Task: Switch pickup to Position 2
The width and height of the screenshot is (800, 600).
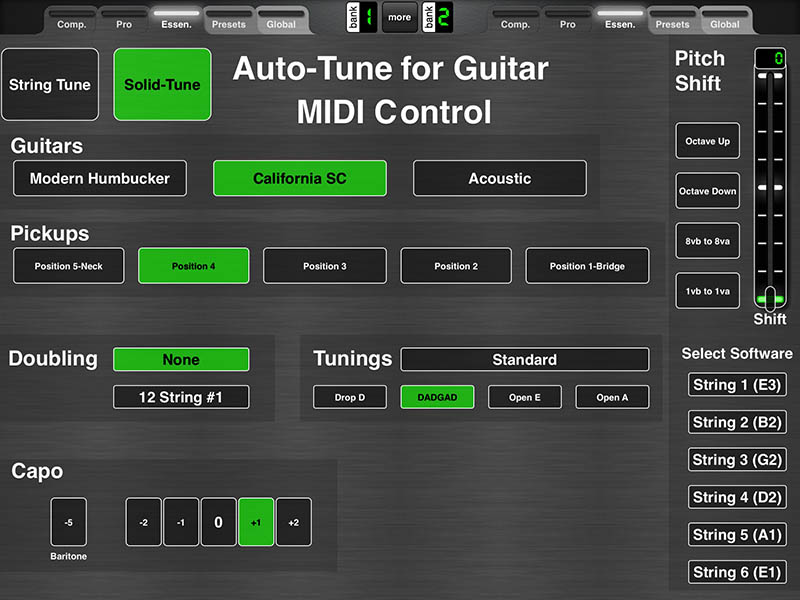Action: [x=456, y=266]
